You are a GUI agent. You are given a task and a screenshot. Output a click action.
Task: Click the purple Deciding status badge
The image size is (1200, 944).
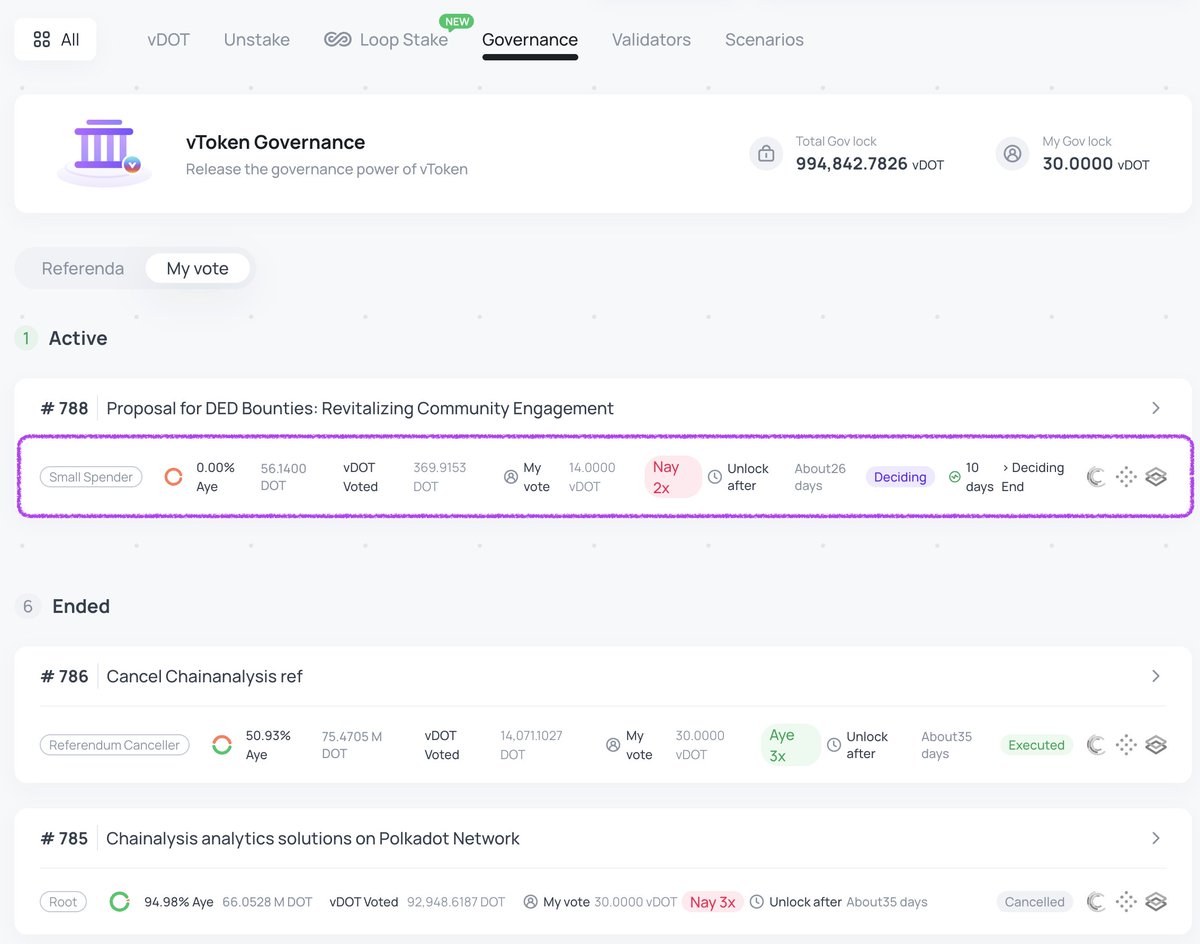(x=900, y=477)
